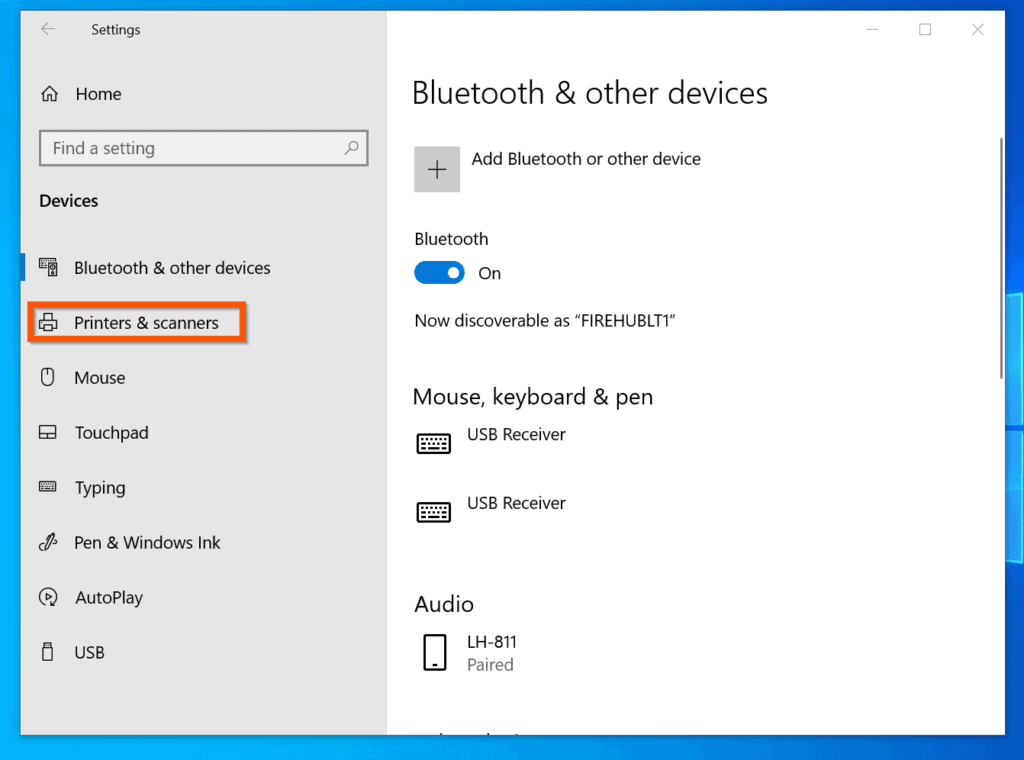Click the USB drive icon in sidebar
Viewport: 1024px width, 760px height.
[48, 652]
